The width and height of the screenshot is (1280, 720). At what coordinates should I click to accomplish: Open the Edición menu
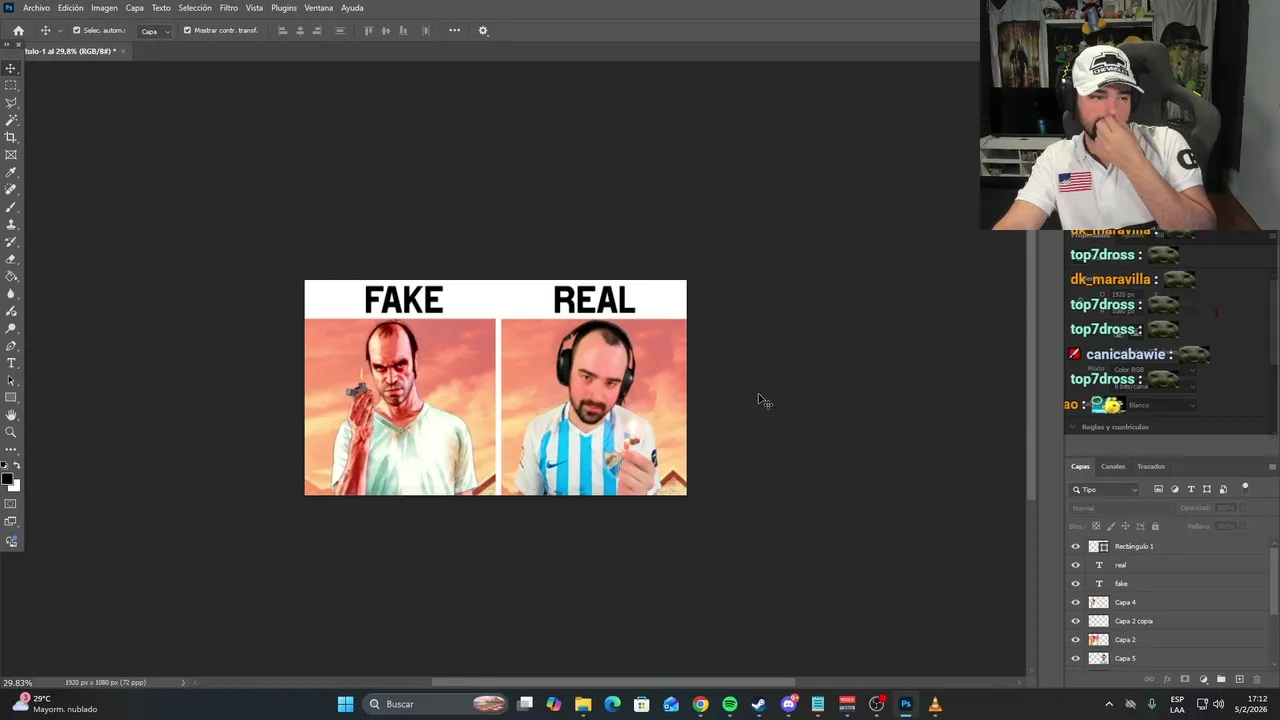pyautogui.click(x=70, y=8)
